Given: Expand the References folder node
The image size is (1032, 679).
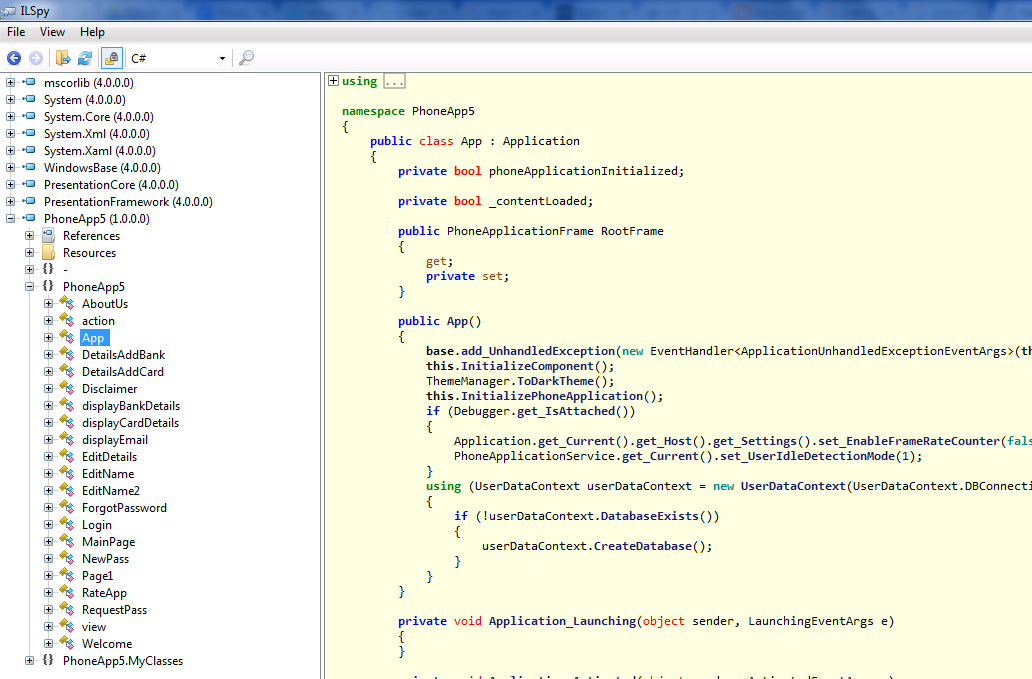Looking at the screenshot, I should [30, 236].
